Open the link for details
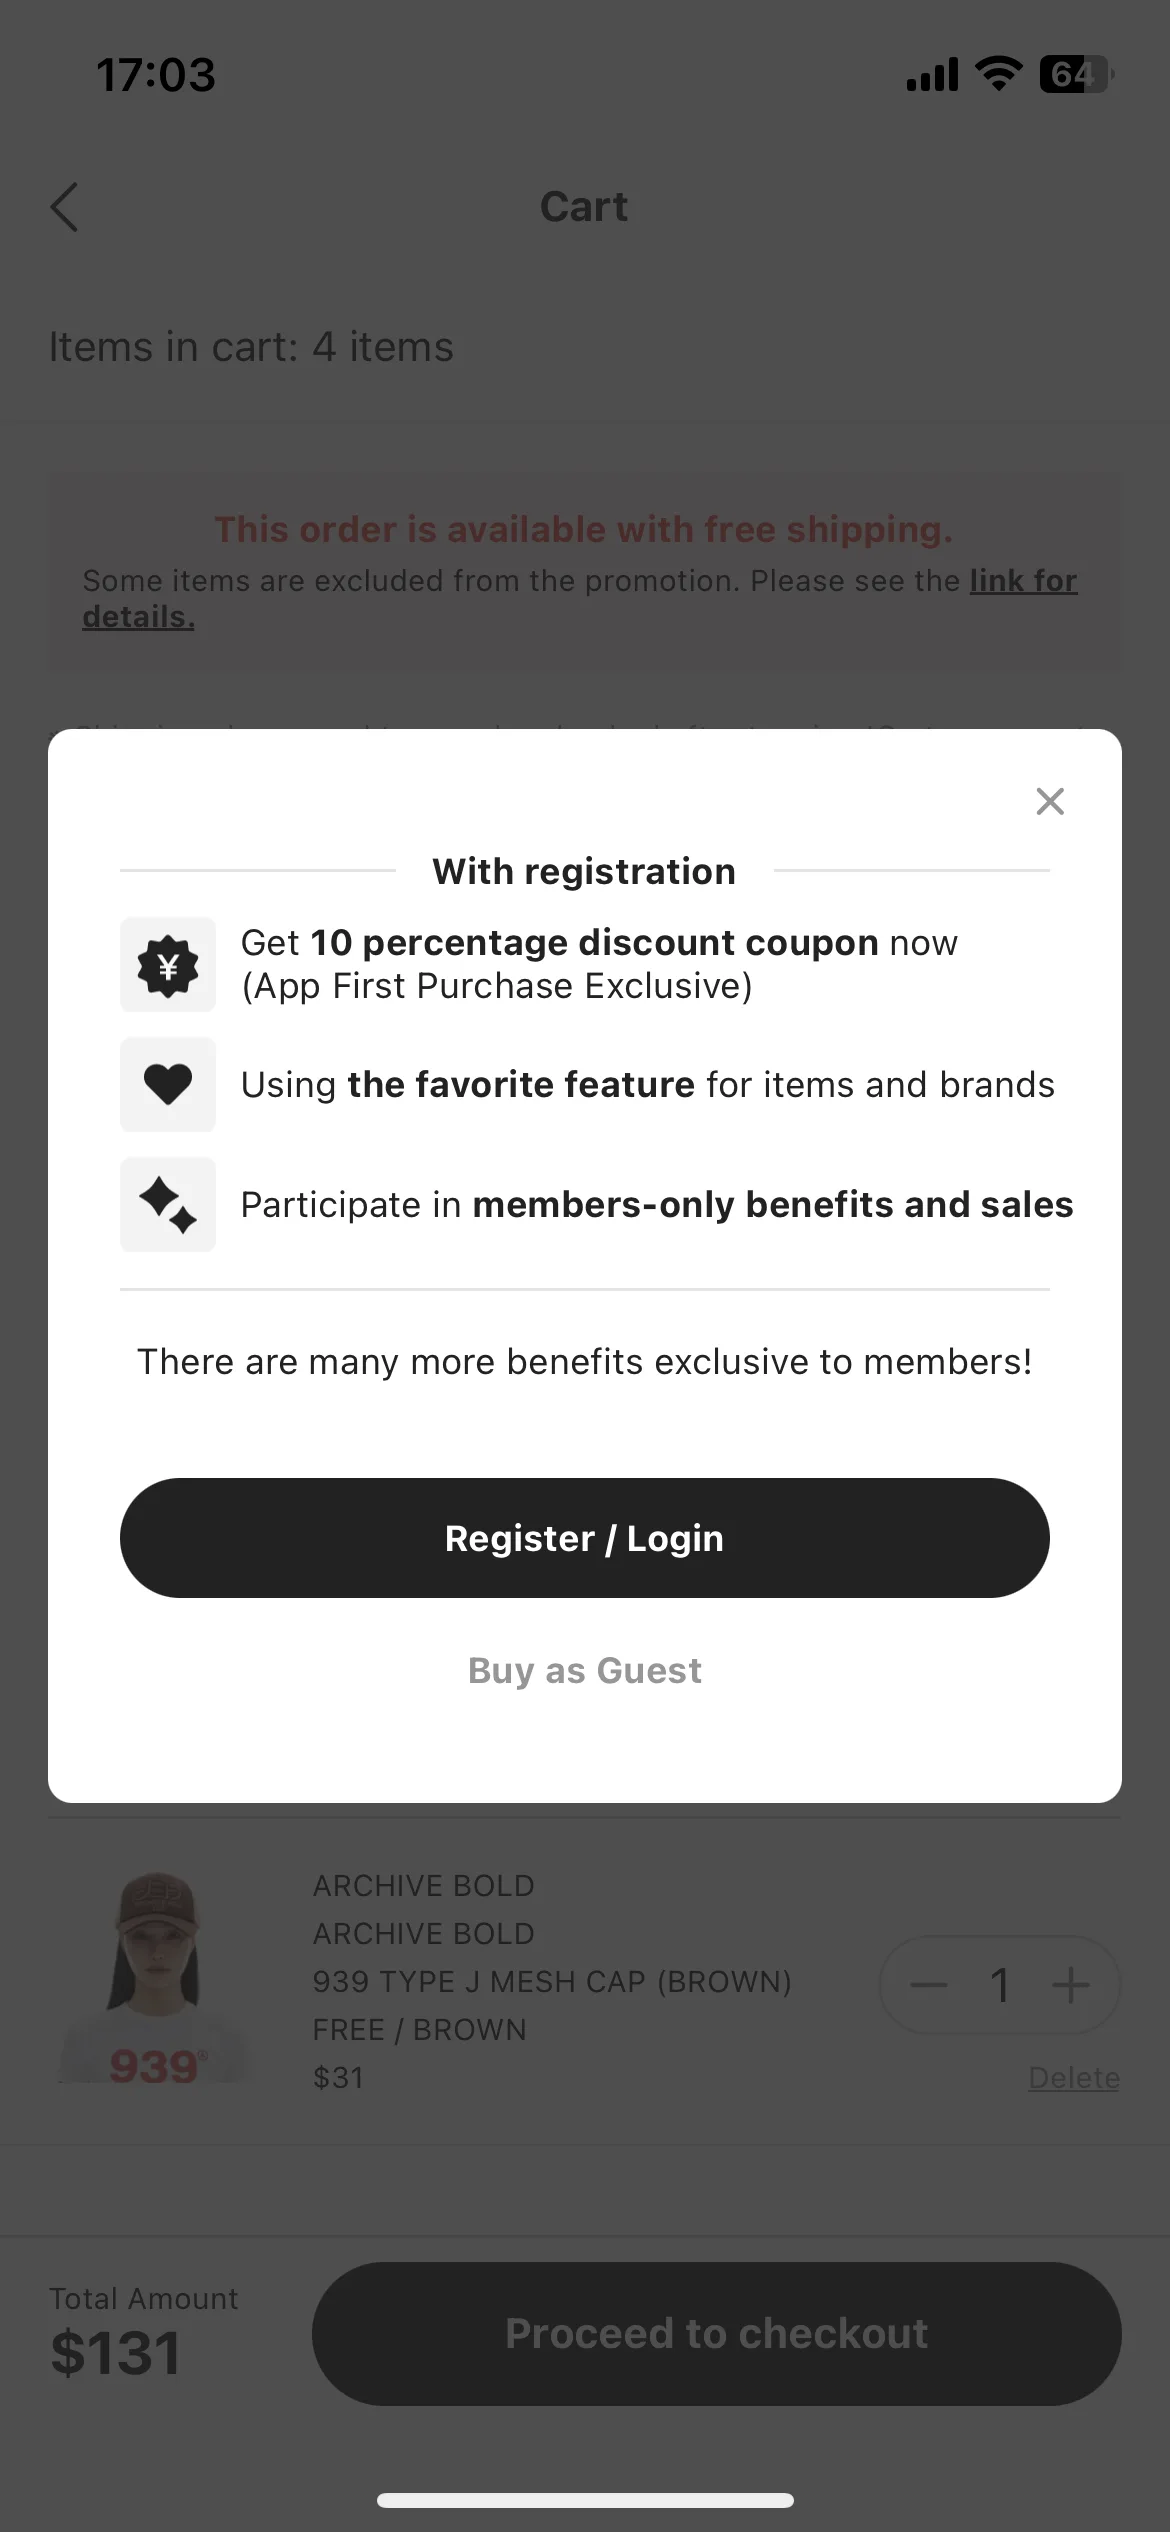 pyautogui.click(x=580, y=598)
